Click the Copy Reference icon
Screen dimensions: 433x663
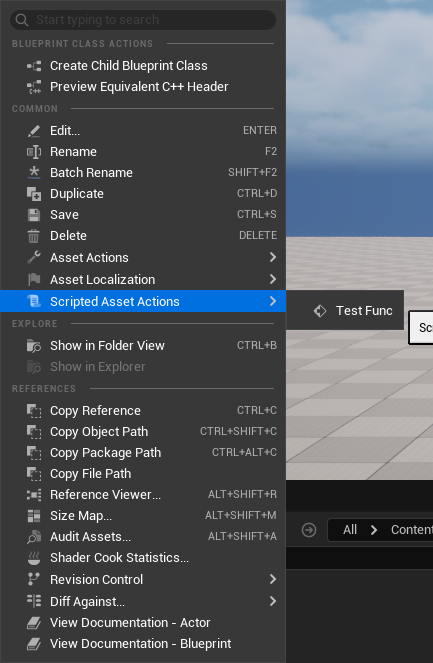pyautogui.click(x=34, y=411)
